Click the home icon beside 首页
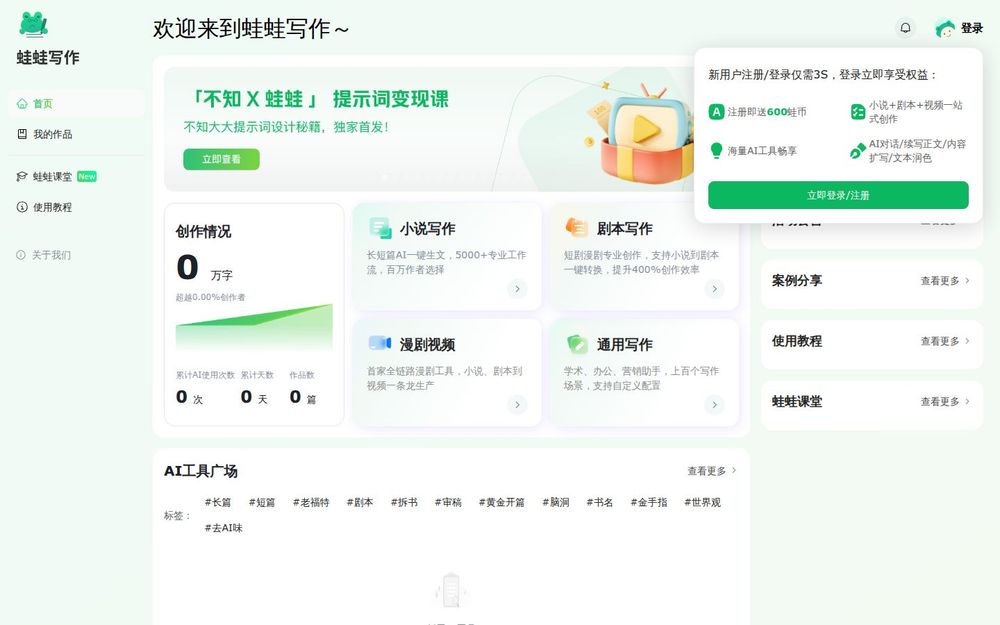This screenshot has width=1000, height=625. (22, 103)
